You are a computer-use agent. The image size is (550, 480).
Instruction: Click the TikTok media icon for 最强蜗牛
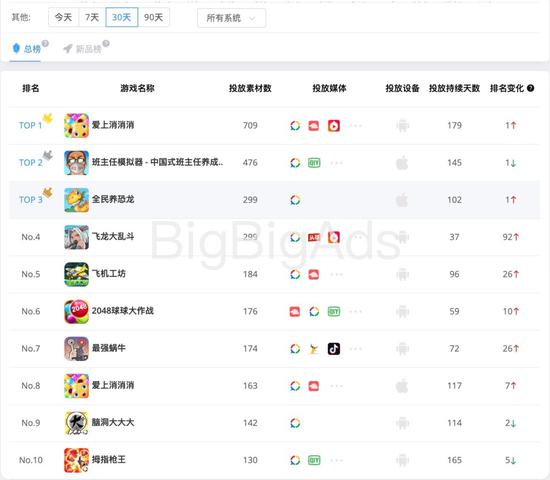coord(334,348)
